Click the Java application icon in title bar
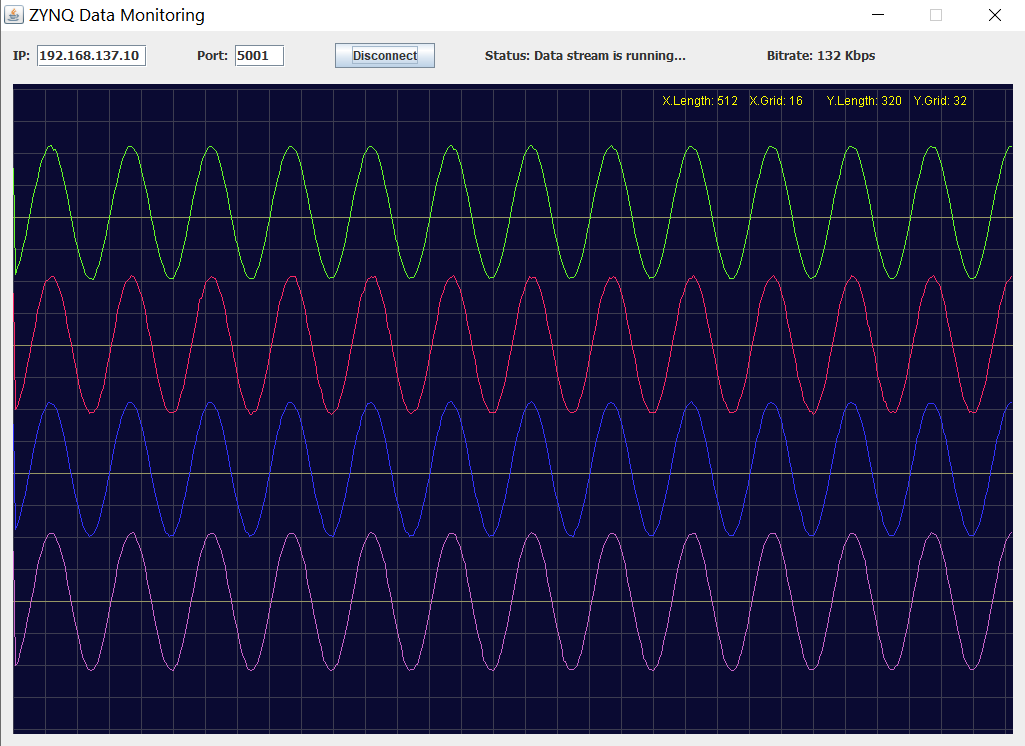 13,14
